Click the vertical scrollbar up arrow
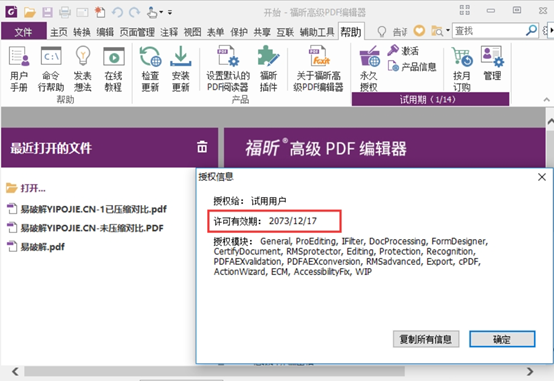This screenshot has height=381, width=554. tap(550, 121)
